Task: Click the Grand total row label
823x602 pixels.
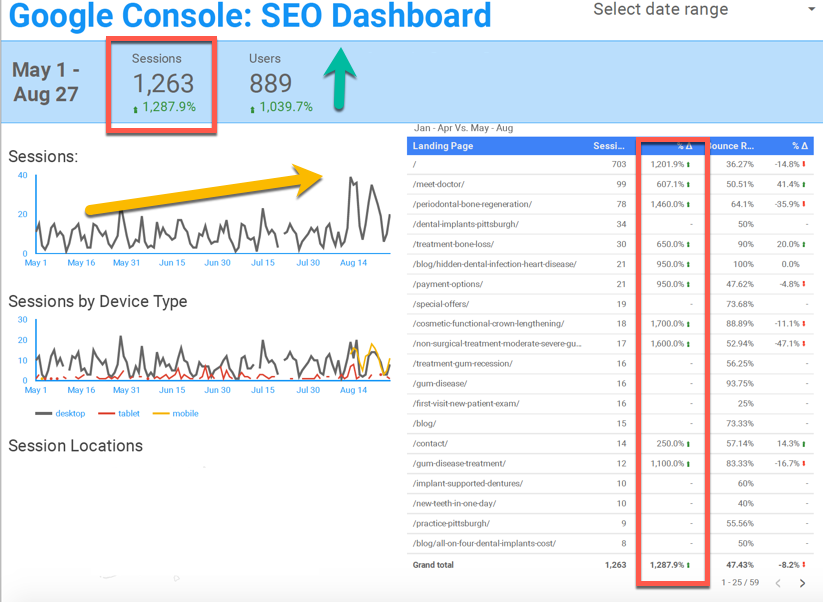Action: 433,565
